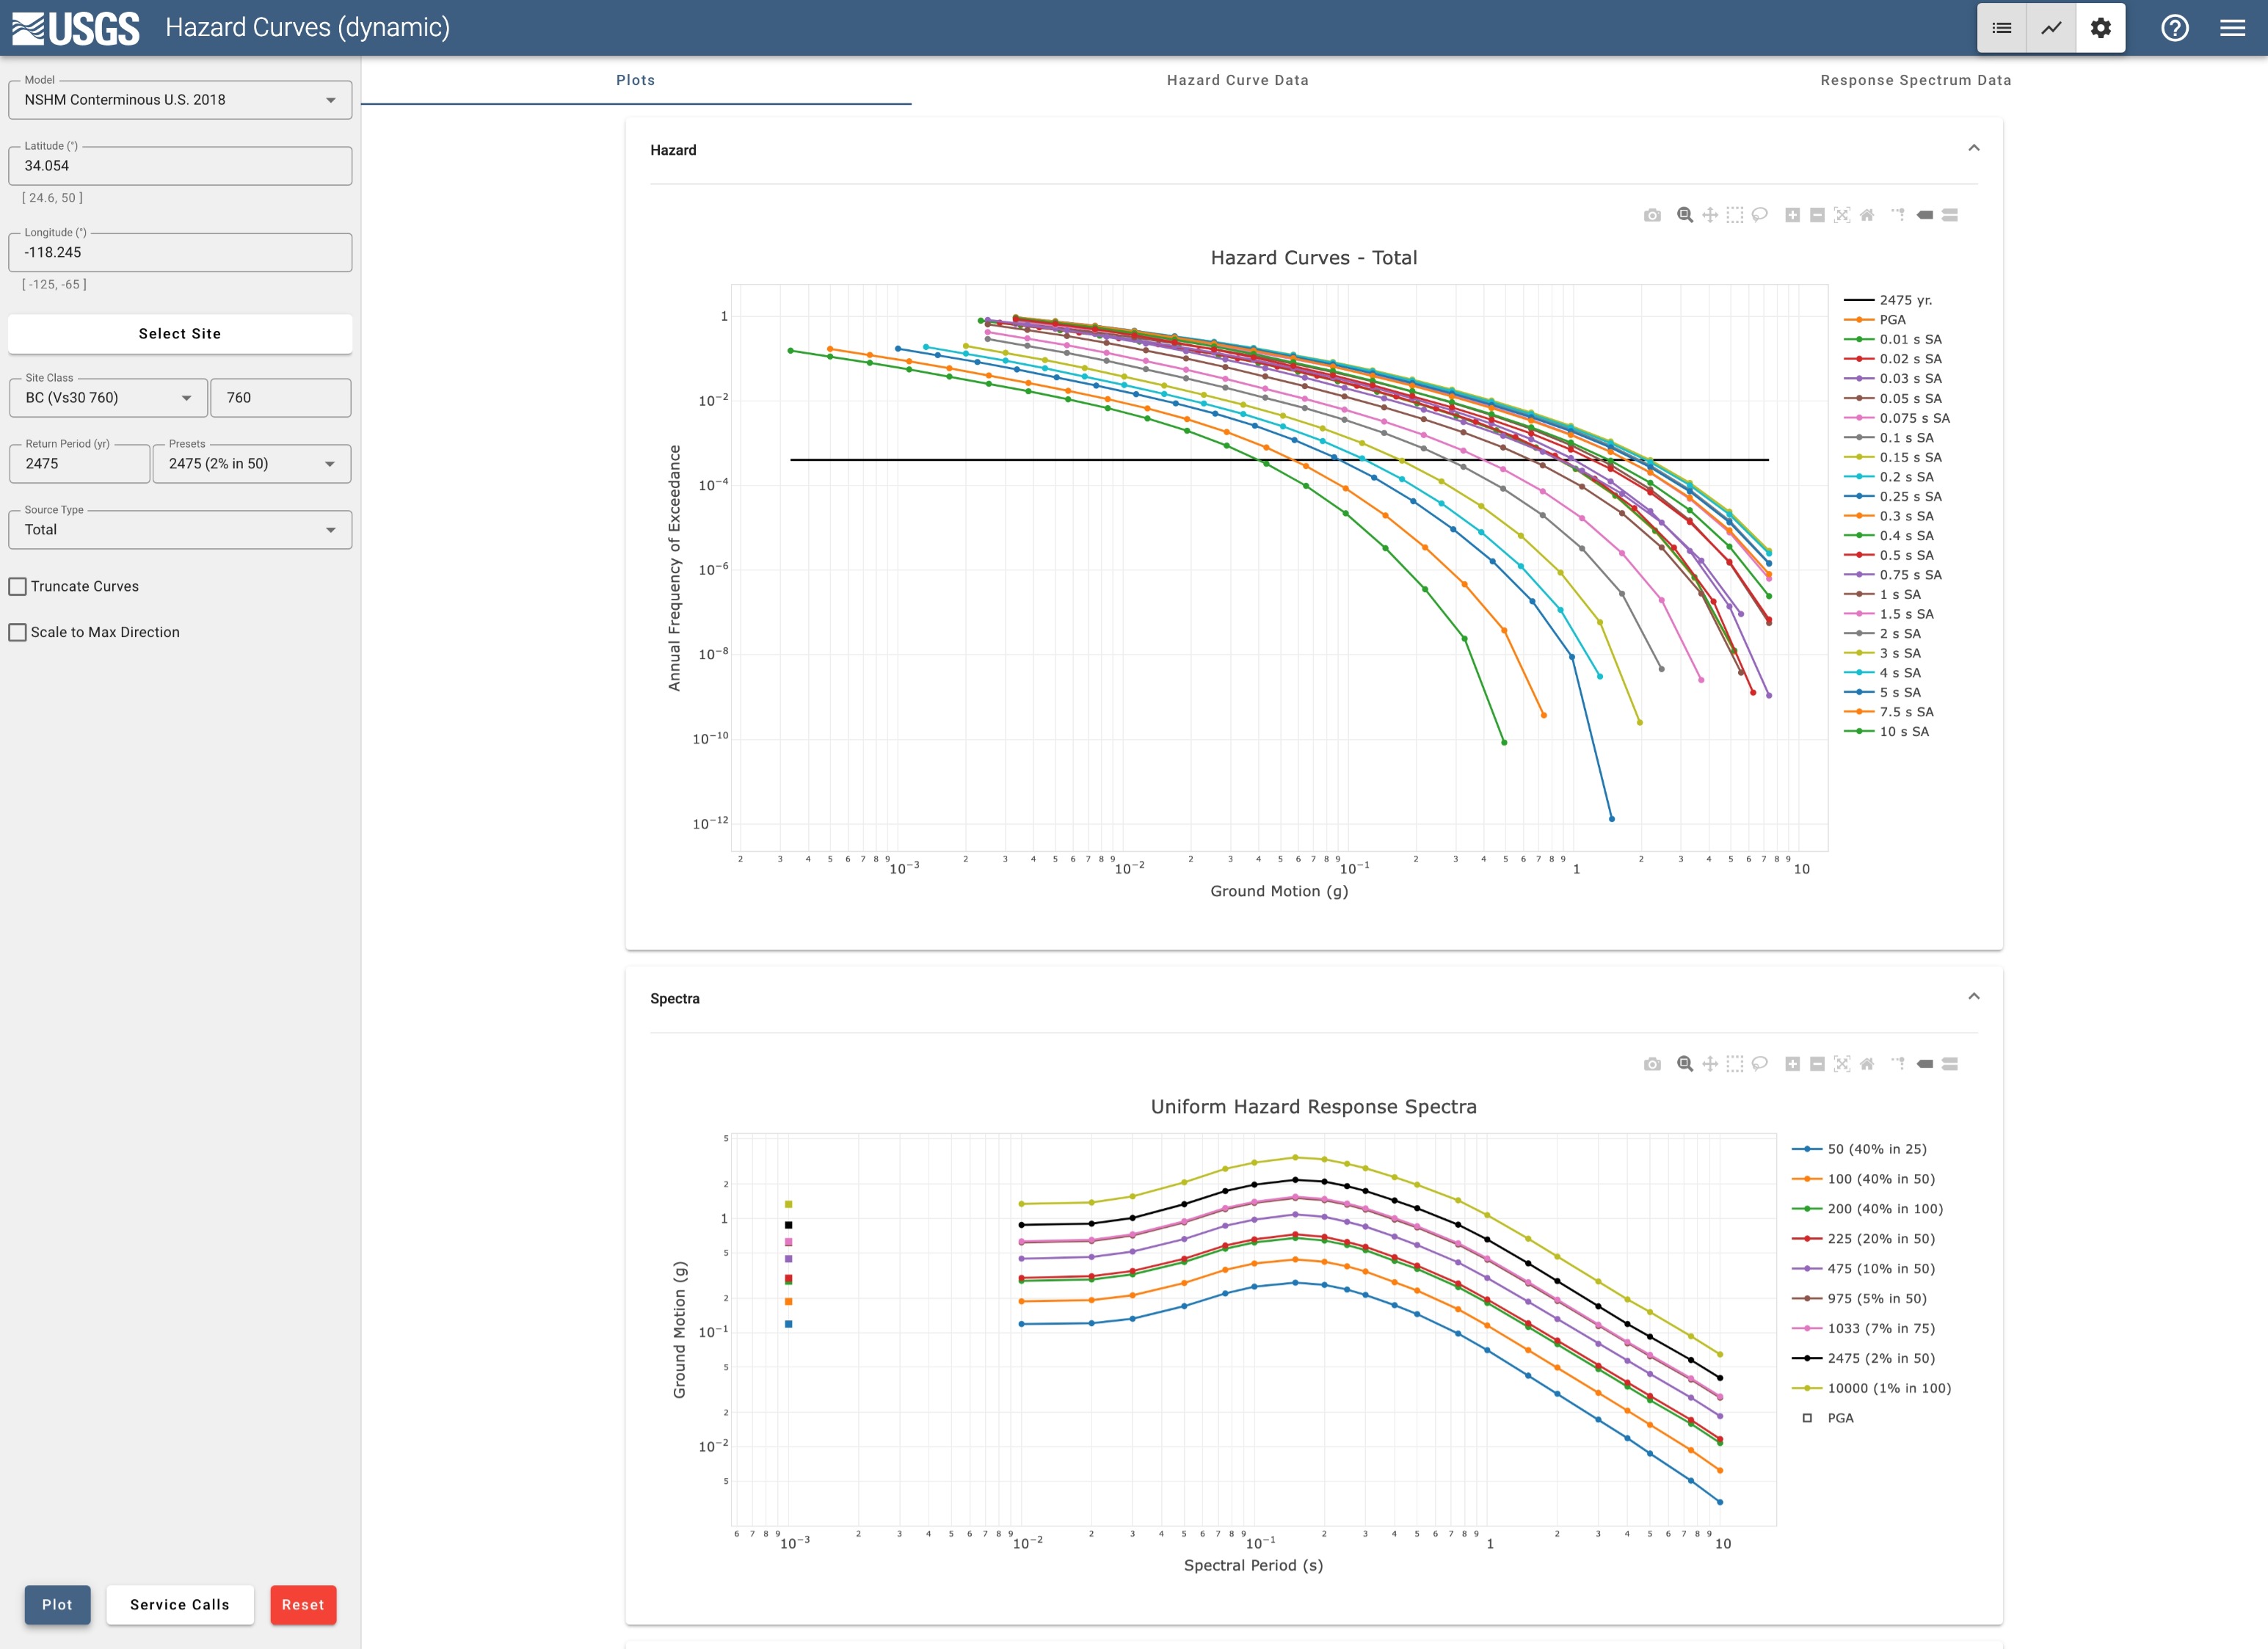Screen dimensions: 2268x1649
Task: Toggle 2475 (2% in 50) spectra trace
Action: [1864, 1358]
